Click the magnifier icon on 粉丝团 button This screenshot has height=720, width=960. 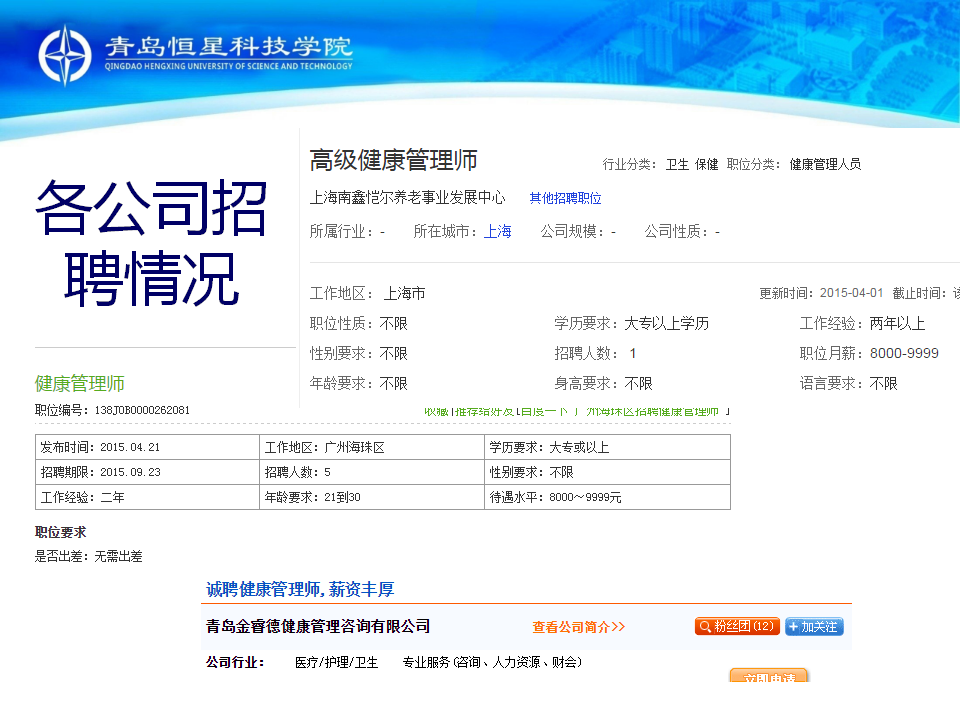click(x=705, y=627)
